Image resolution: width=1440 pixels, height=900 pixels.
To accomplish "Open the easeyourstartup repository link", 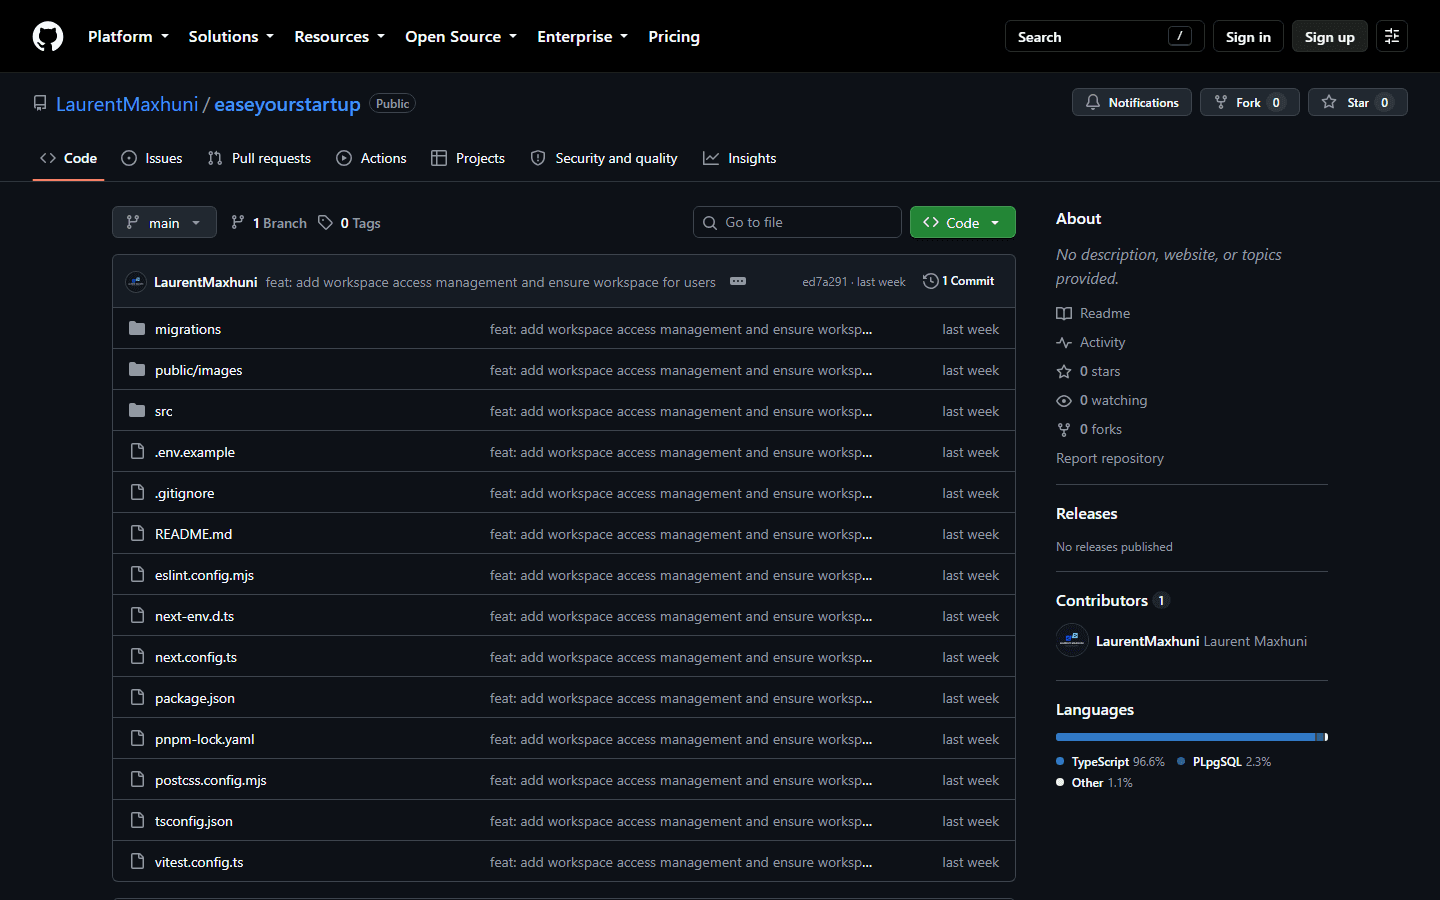I will 287,104.
